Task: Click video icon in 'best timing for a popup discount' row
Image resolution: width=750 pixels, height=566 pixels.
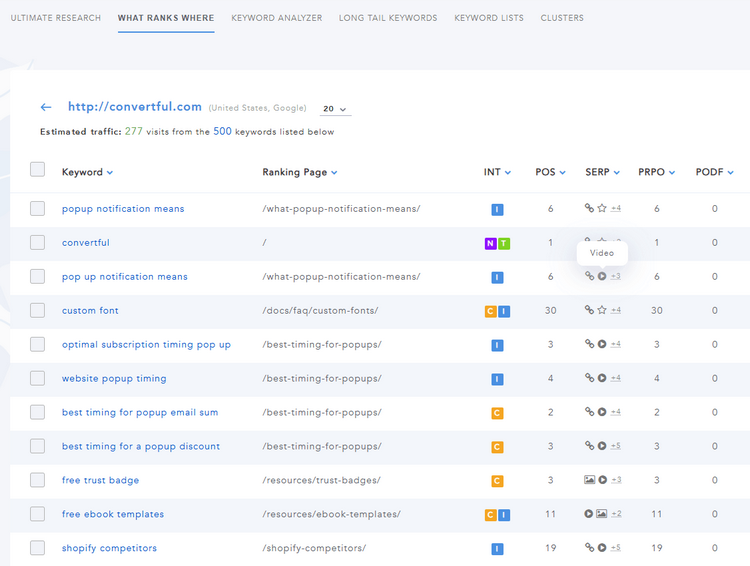Action: click(602, 446)
